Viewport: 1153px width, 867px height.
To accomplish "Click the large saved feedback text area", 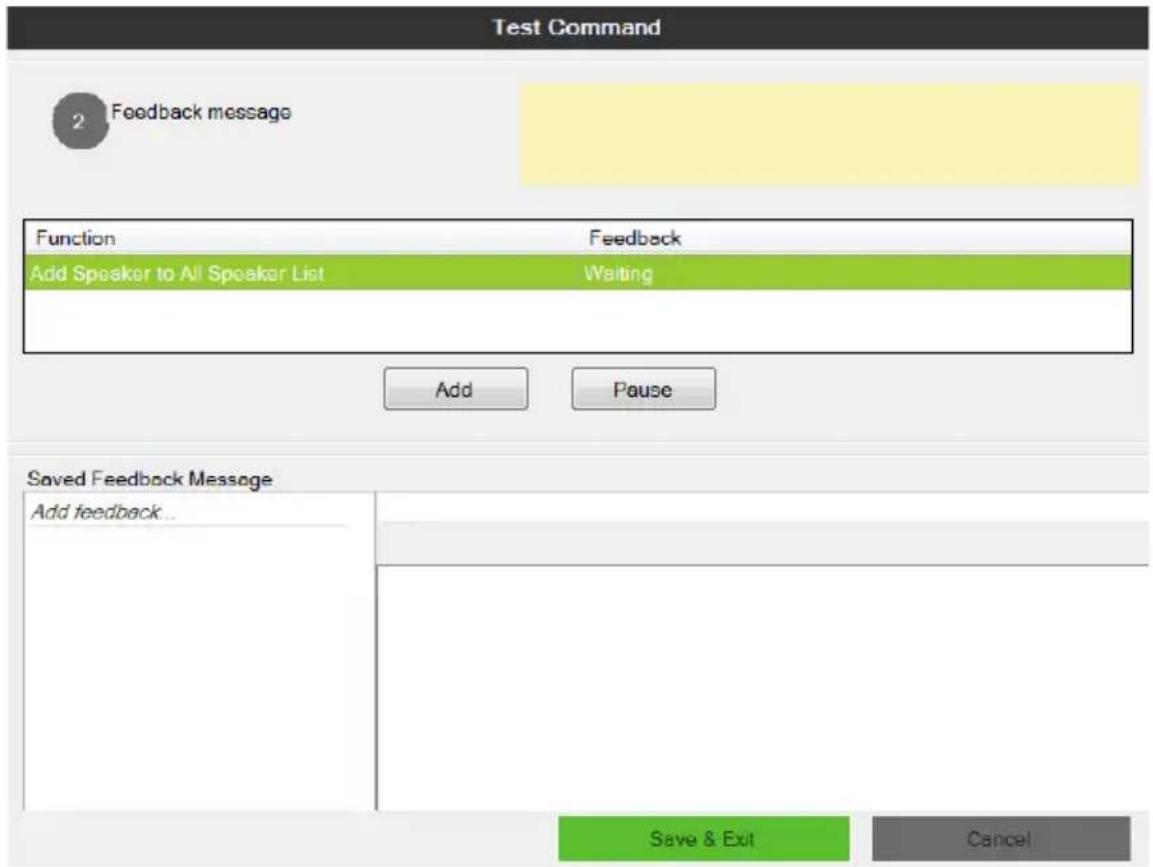I will point(763,688).
